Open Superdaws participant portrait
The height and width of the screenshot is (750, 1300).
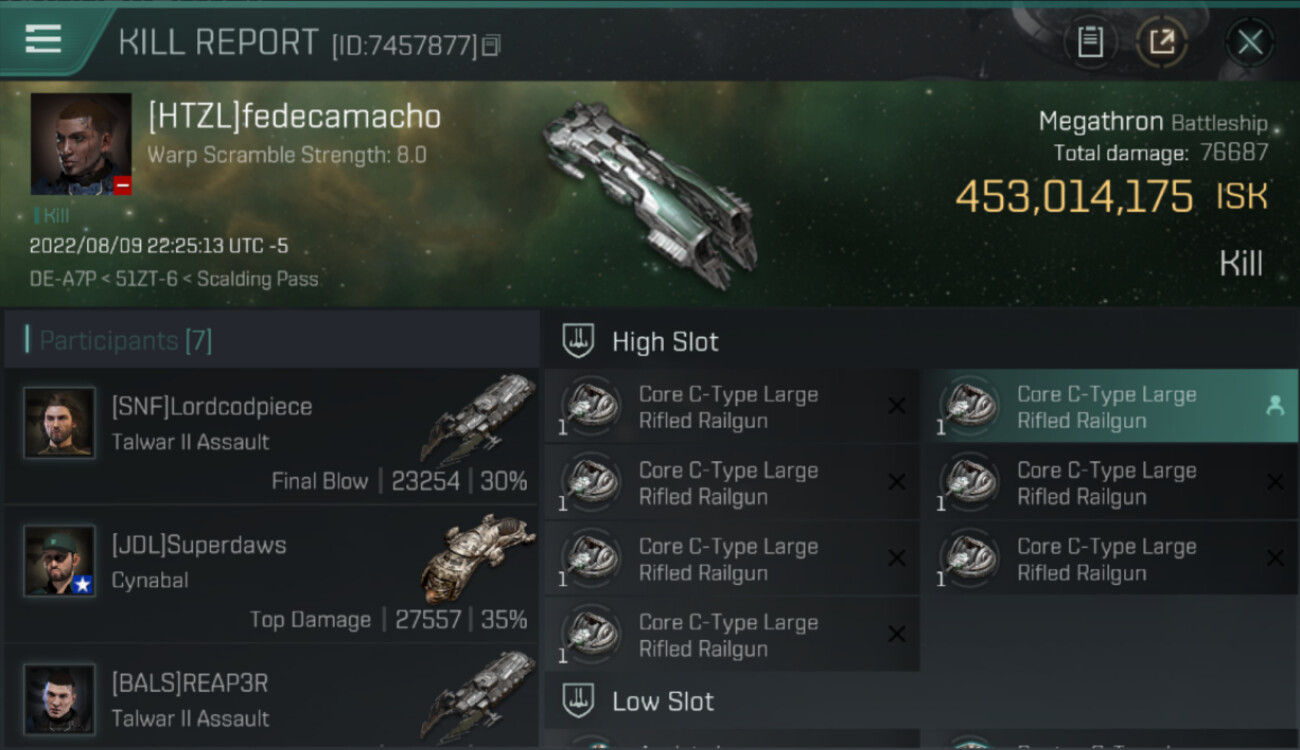60,561
